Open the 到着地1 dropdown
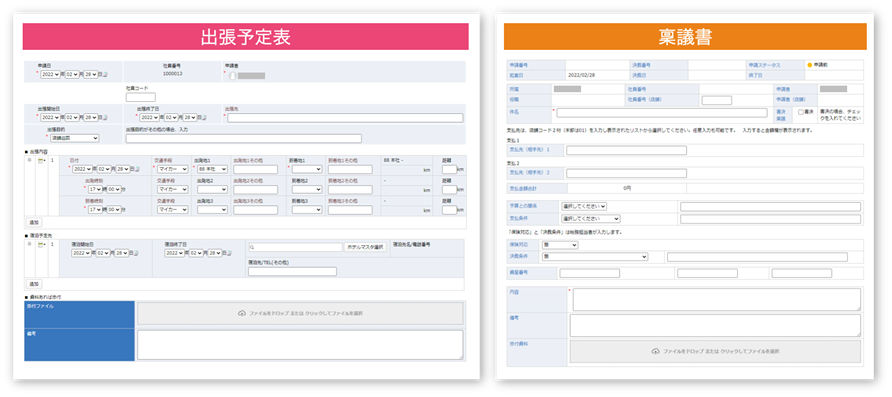This screenshot has height=397, width=892. pos(307,169)
